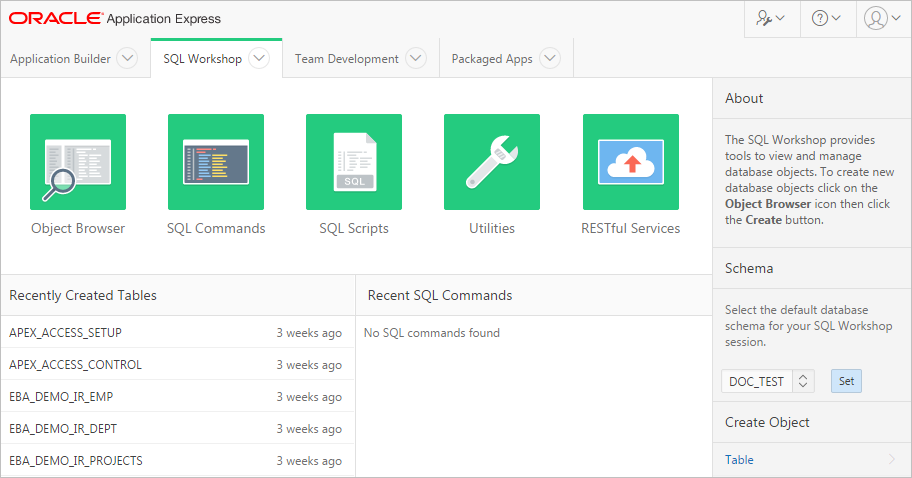This screenshot has height=478, width=912.
Task: Click the Utilities wrench icon
Action: coord(492,161)
